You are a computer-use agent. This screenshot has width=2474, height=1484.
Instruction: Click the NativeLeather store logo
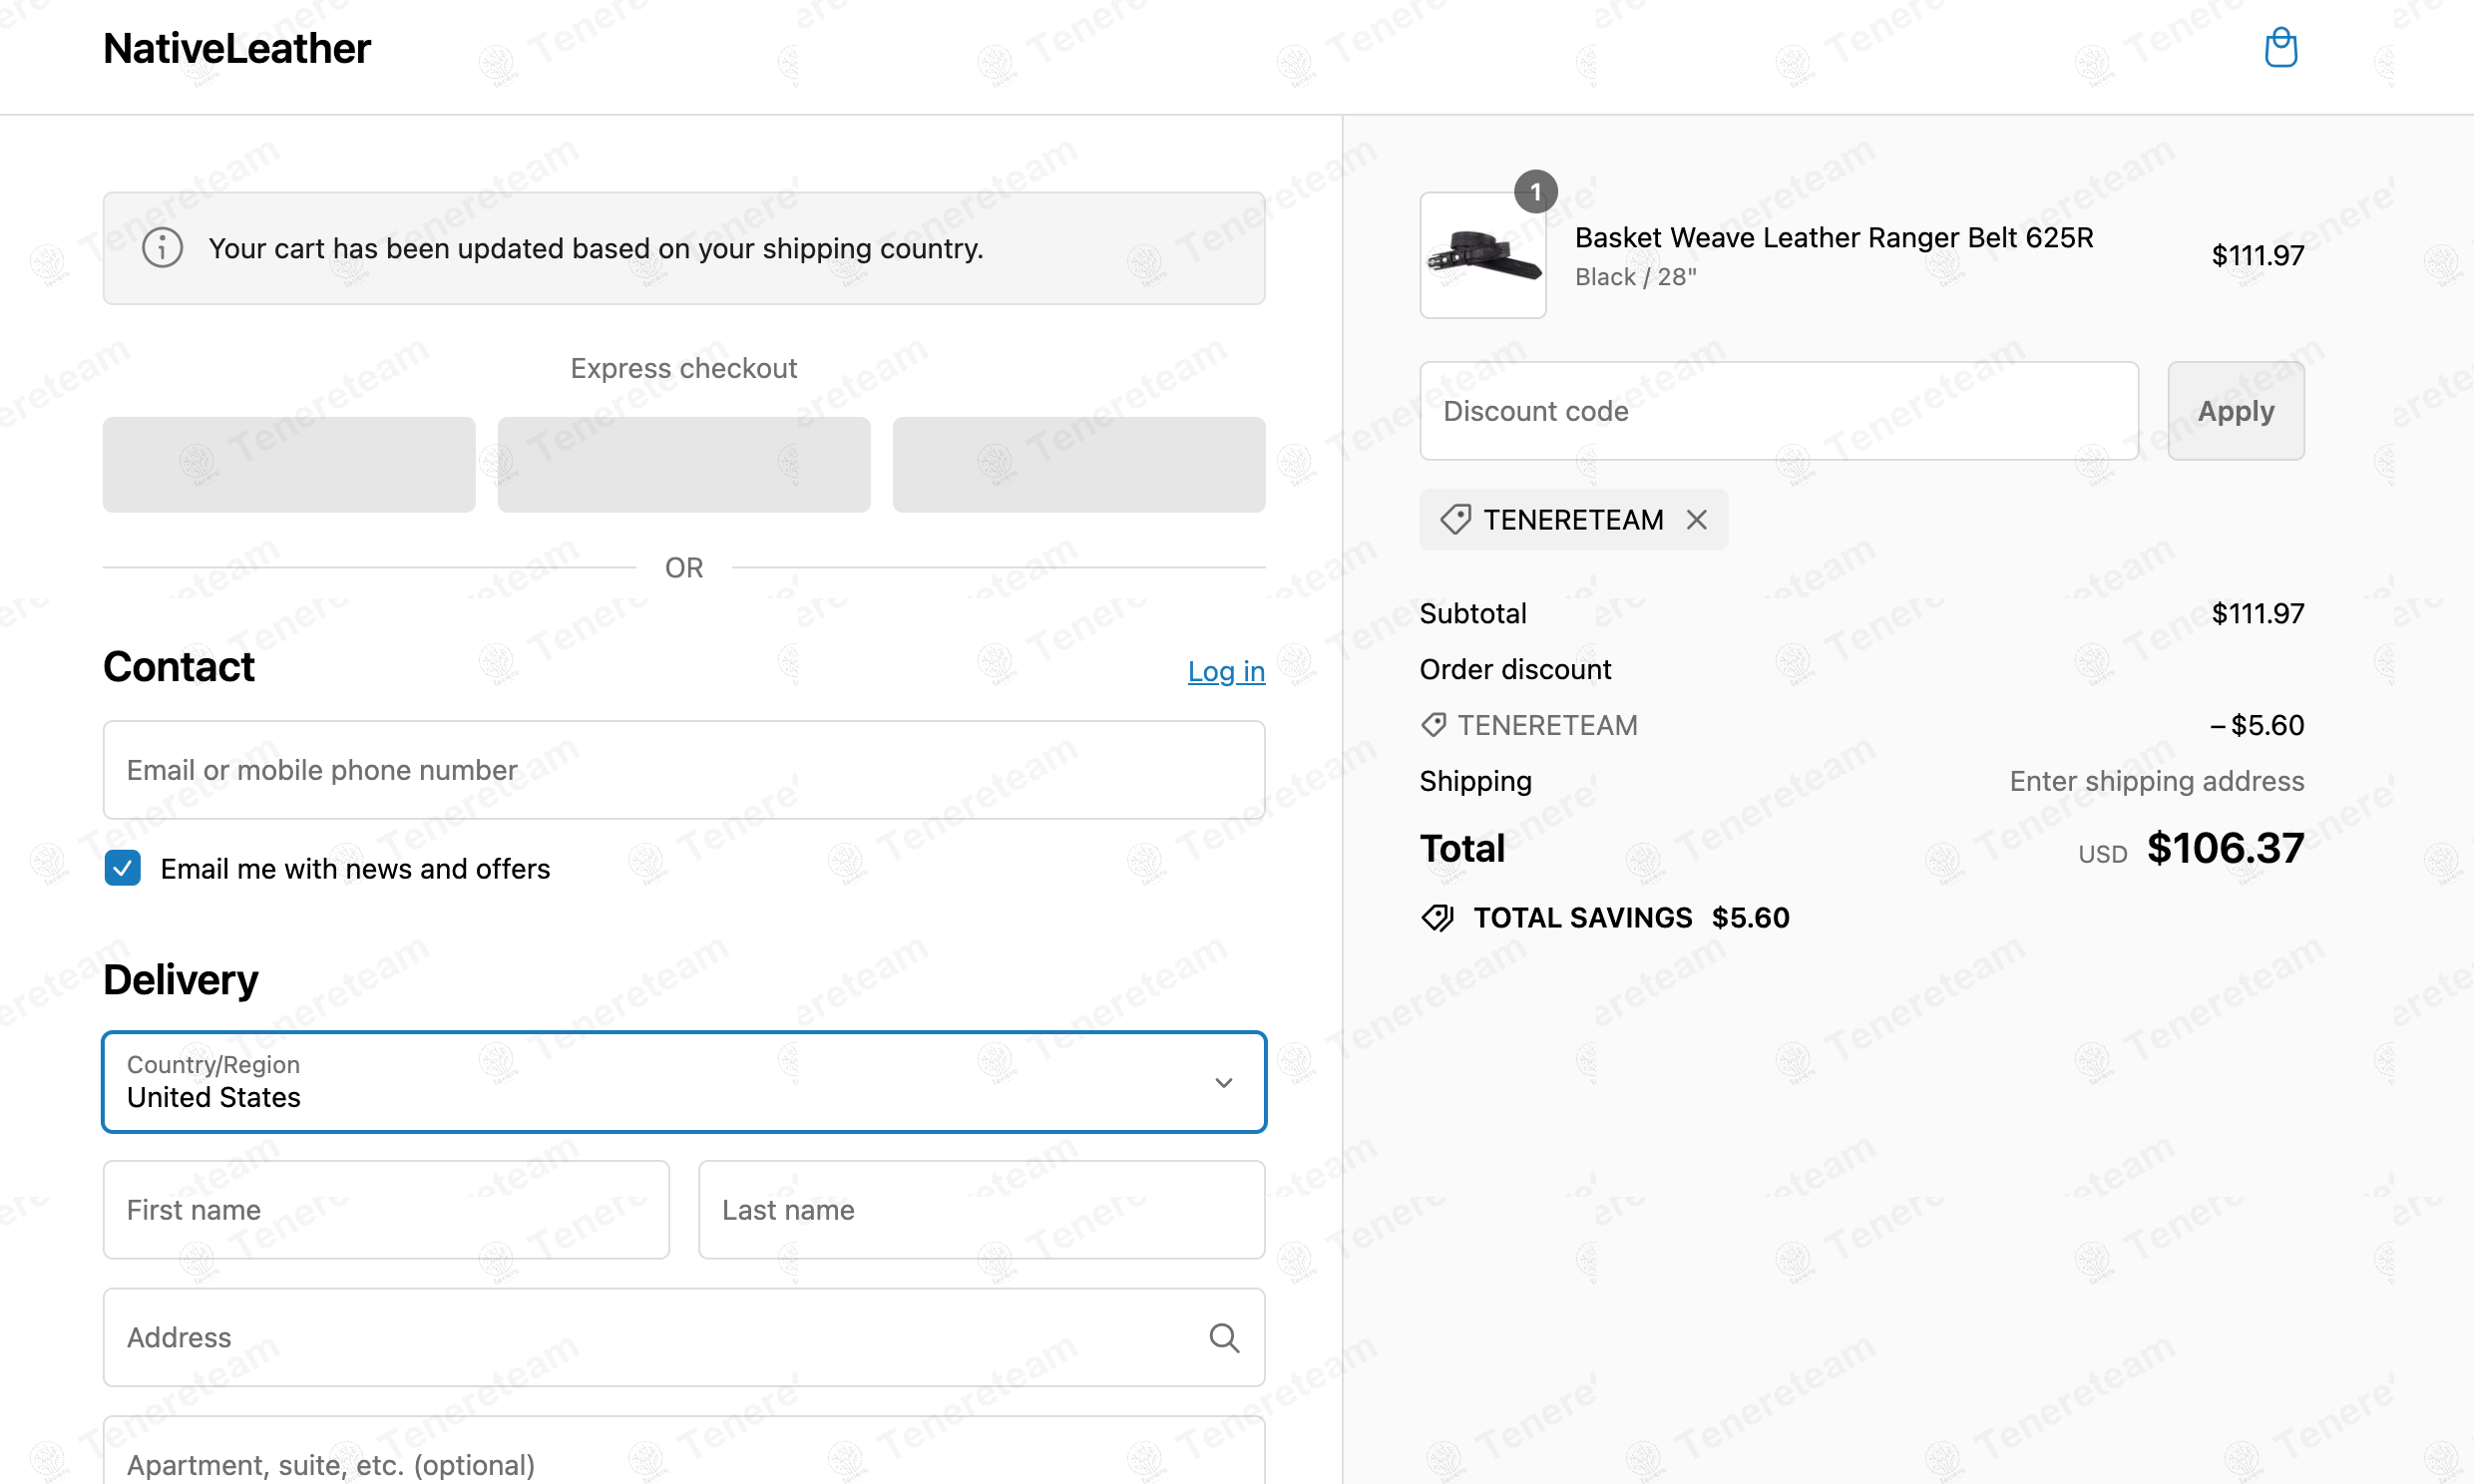click(237, 48)
